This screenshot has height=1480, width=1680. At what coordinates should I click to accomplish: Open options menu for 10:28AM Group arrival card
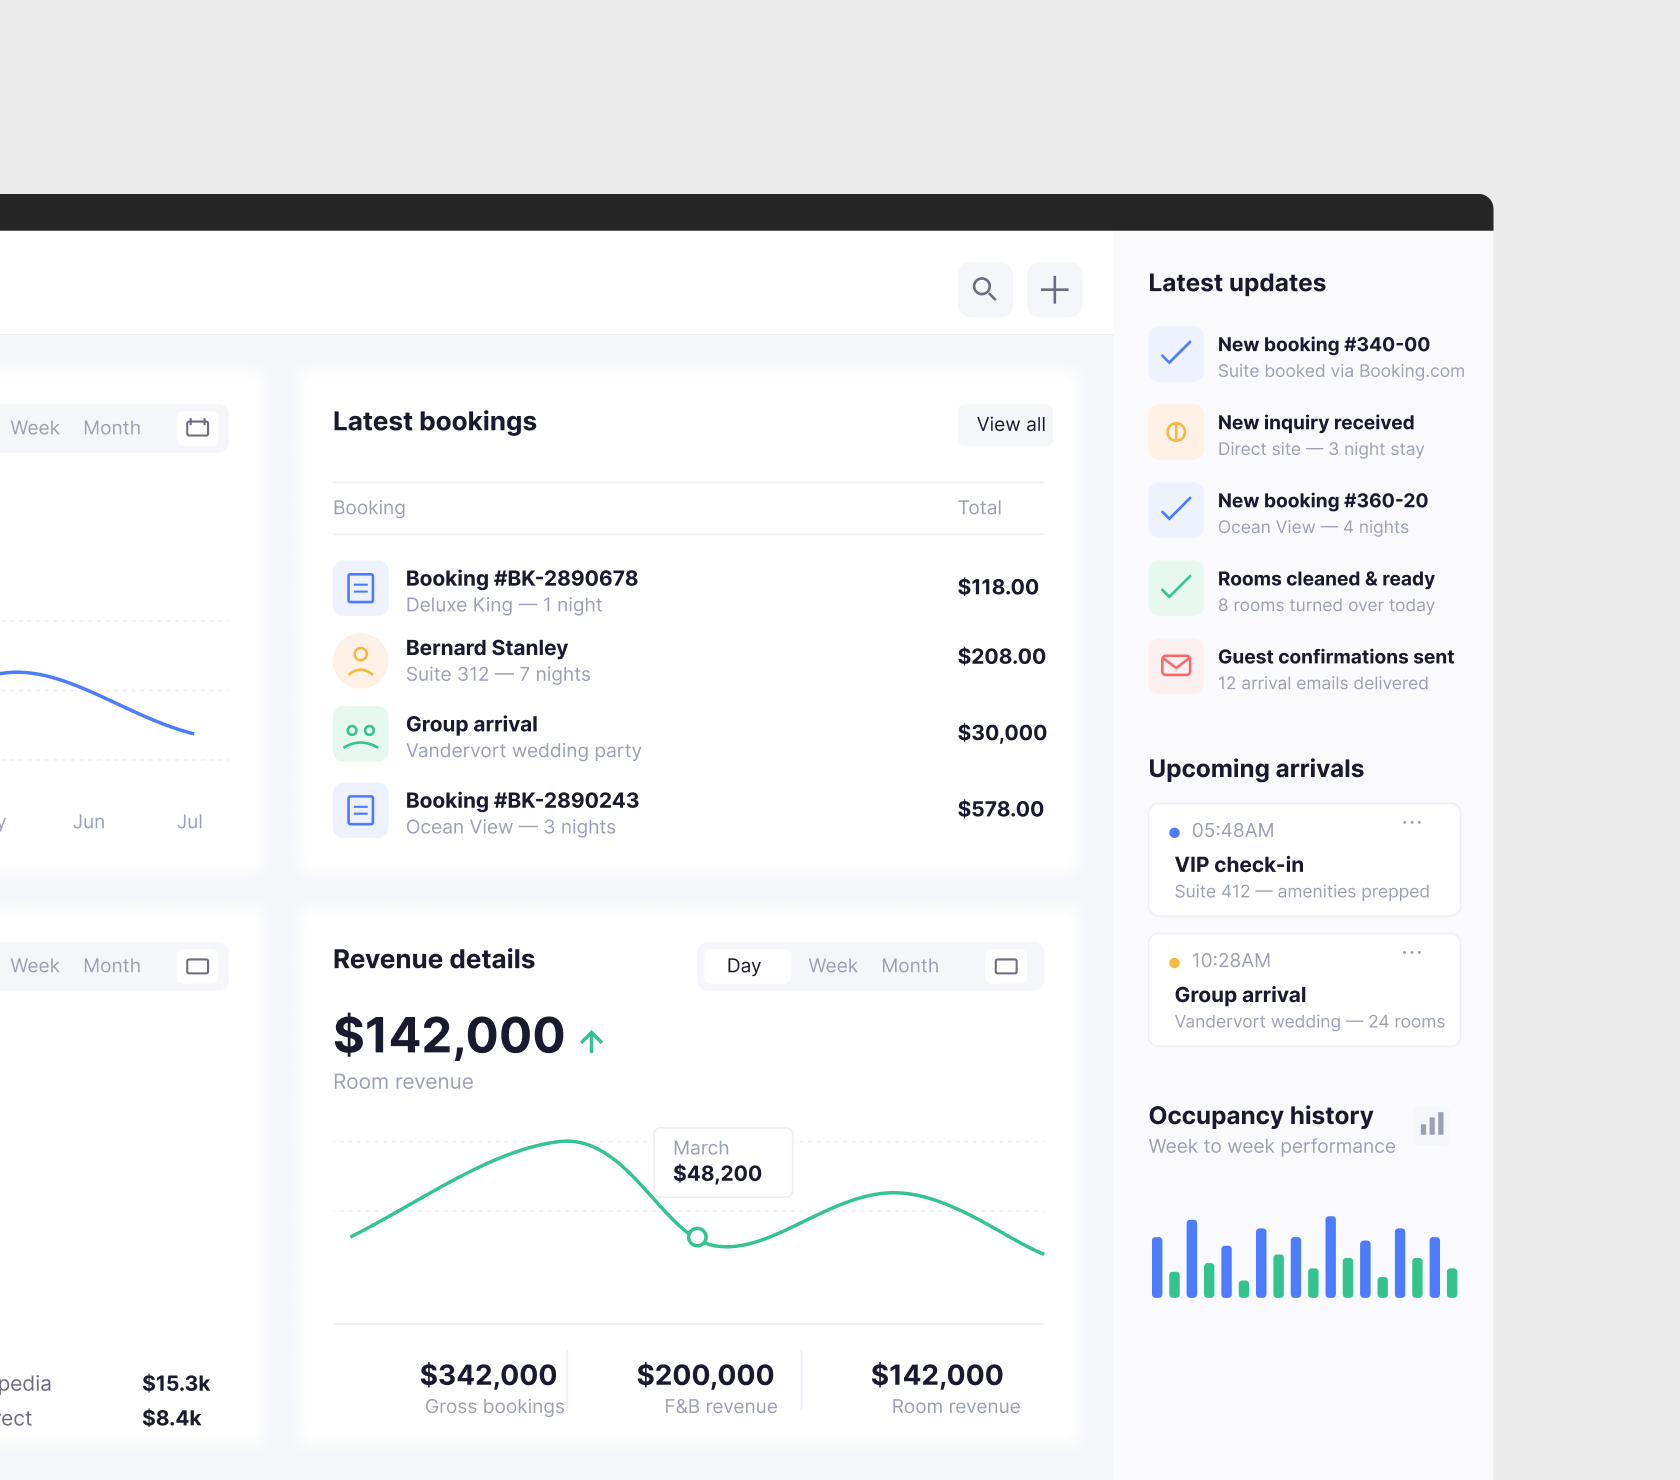(x=1412, y=952)
